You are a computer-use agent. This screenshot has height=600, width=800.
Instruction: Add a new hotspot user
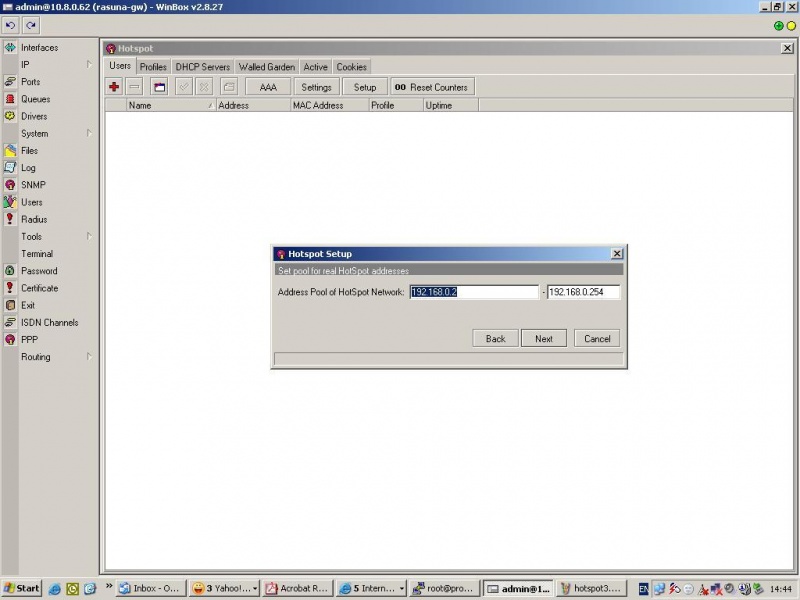(113, 86)
